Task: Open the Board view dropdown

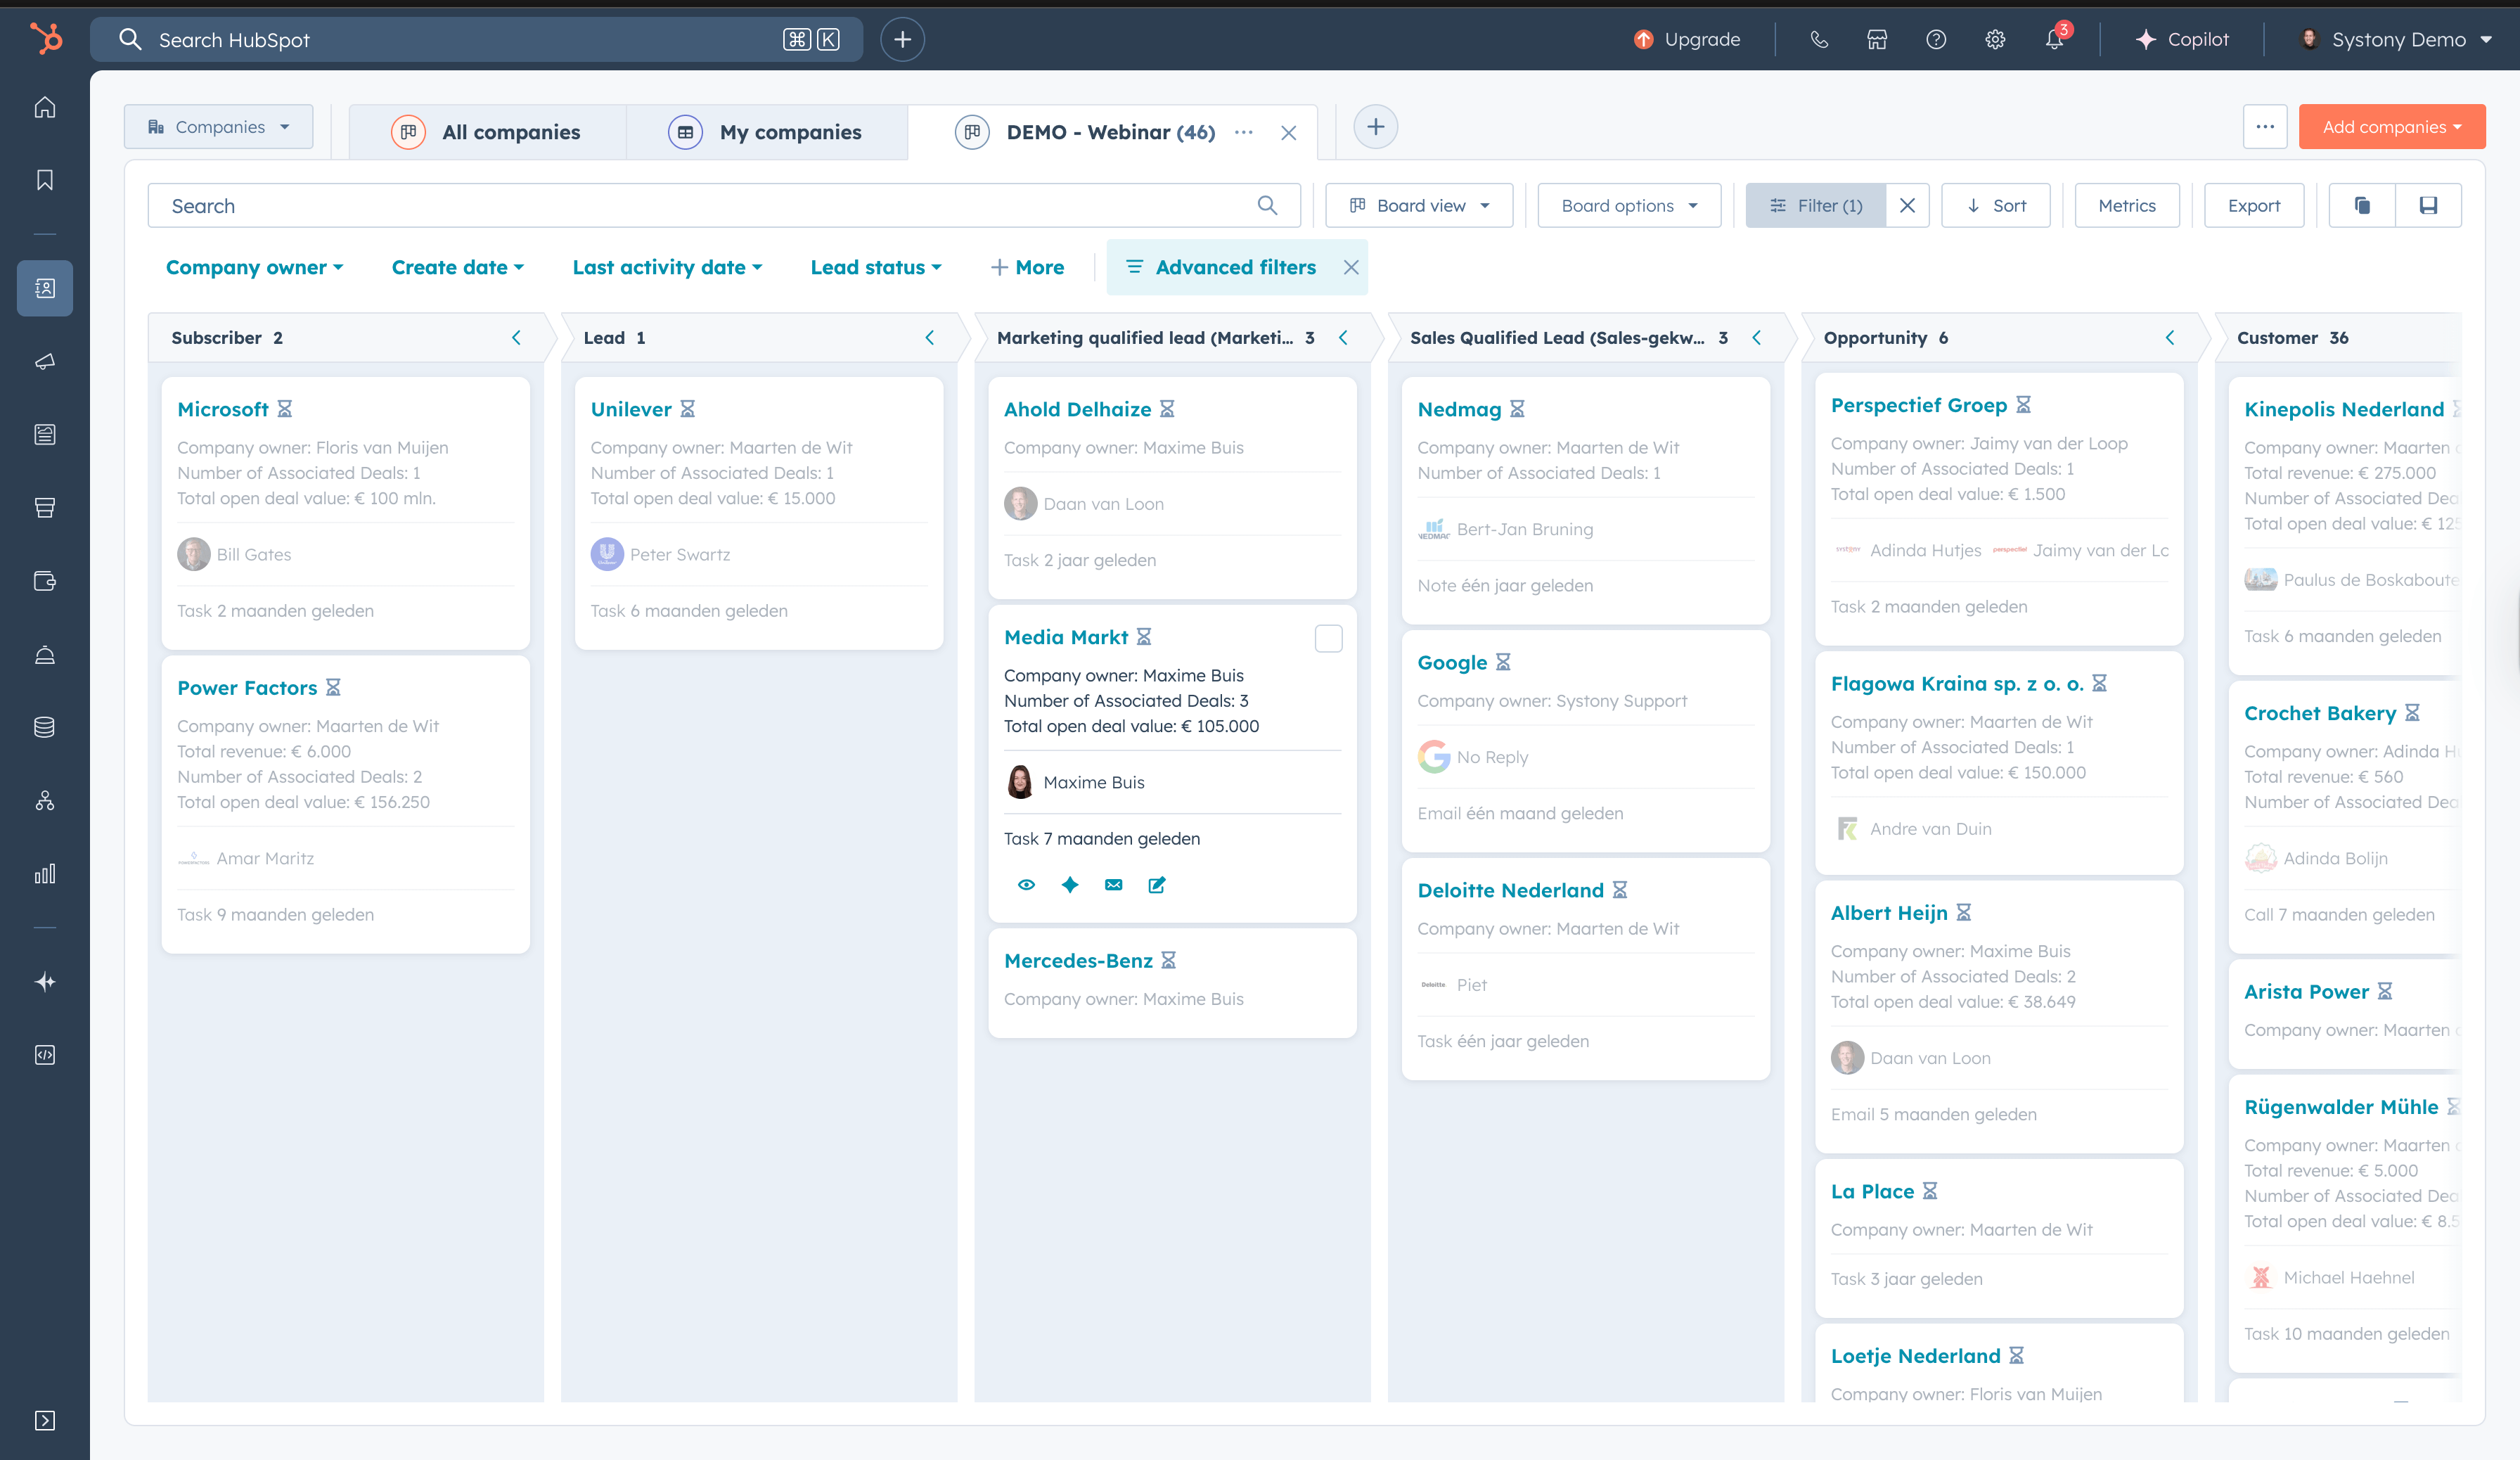Action: point(1419,205)
